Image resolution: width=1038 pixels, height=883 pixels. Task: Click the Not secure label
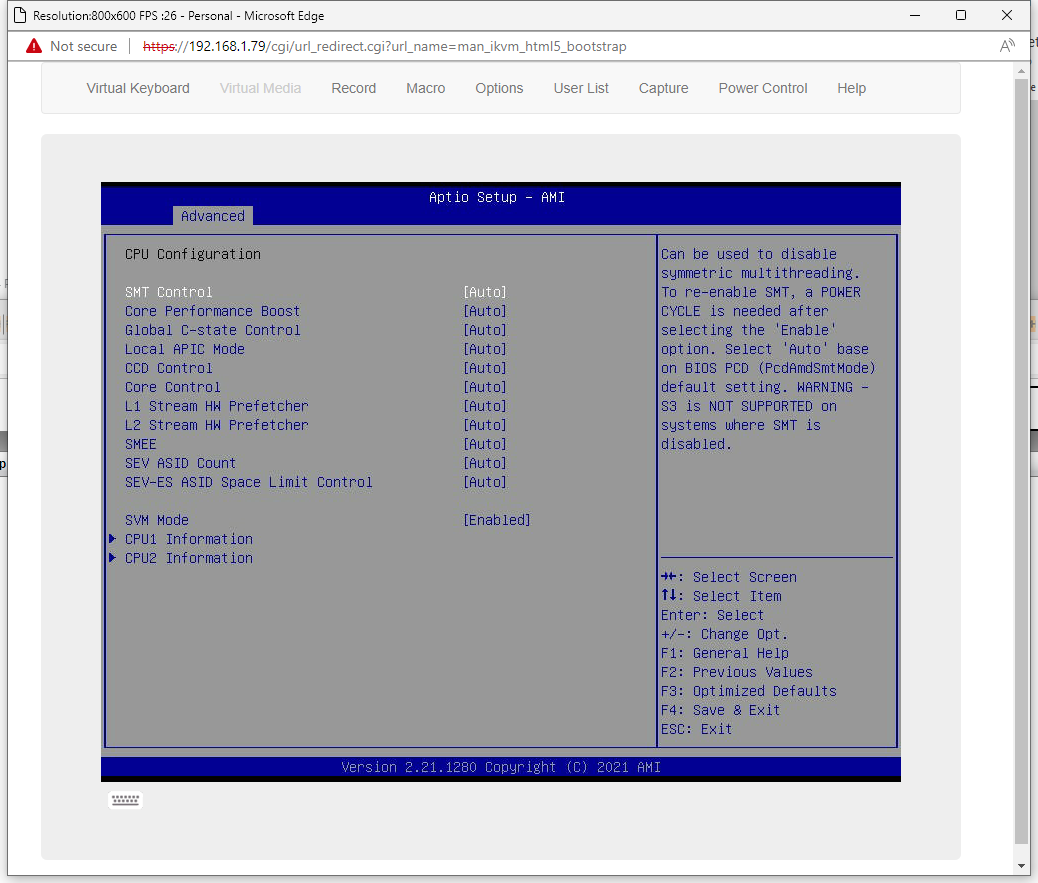click(x=83, y=46)
